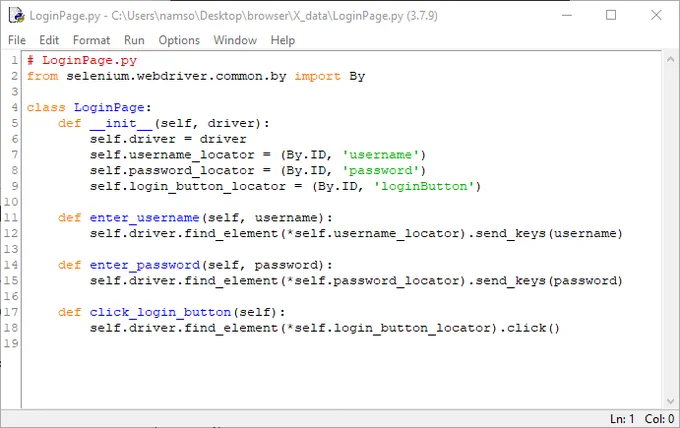The height and width of the screenshot is (428, 680).
Task: Click 'self.username_locator' on line 7
Action: pos(172,155)
